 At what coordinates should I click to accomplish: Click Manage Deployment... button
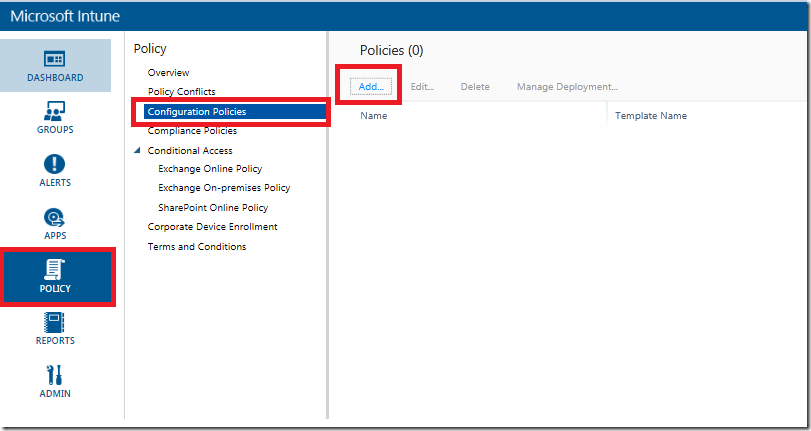pos(567,87)
